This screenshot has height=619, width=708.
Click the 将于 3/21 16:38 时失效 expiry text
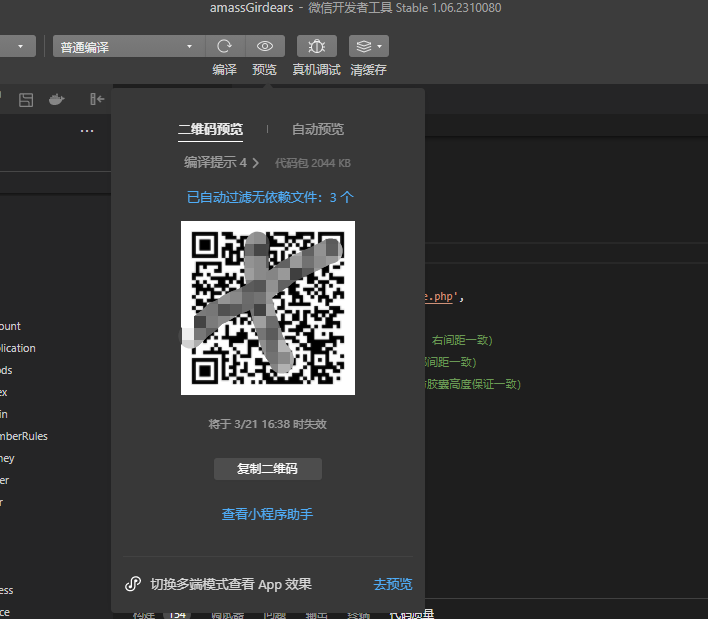pyautogui.click(x=267, y=424)
